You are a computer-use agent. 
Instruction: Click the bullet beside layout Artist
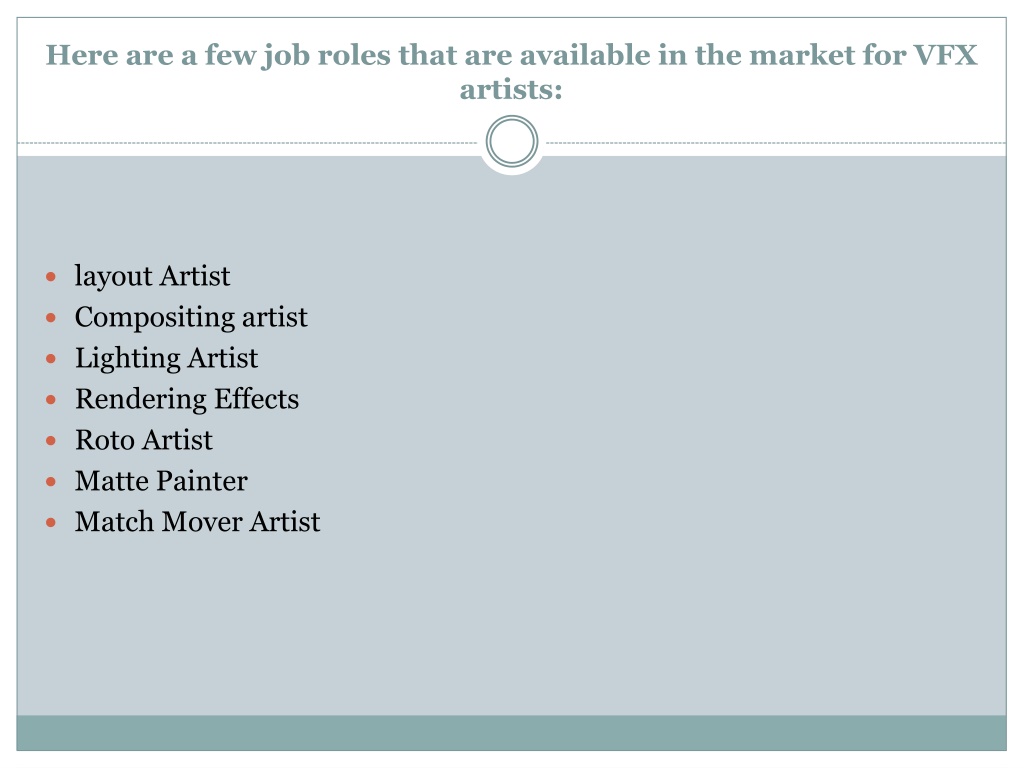[51, 278]
